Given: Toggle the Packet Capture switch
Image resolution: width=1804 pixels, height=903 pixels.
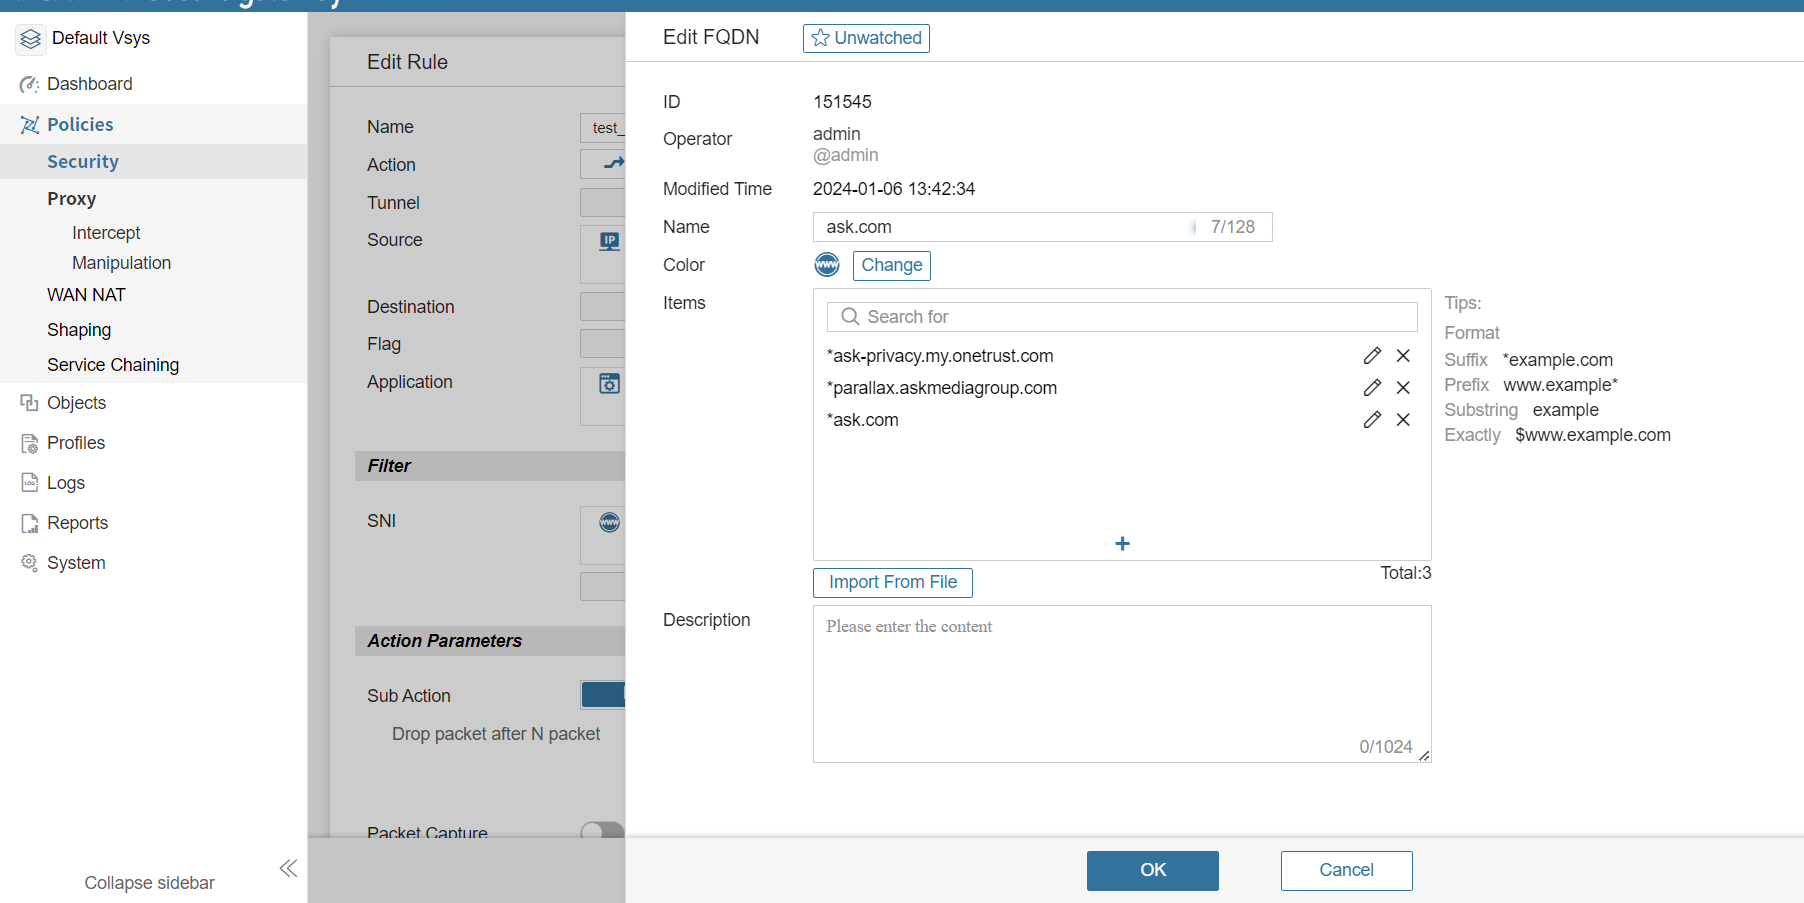Looking at the screenshot, I should (x=601, y=830).
